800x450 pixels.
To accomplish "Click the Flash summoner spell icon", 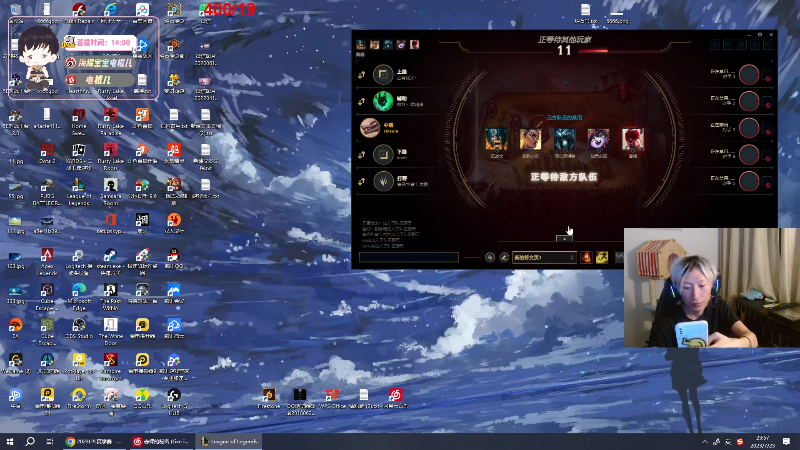I will (x=602, y=257).
